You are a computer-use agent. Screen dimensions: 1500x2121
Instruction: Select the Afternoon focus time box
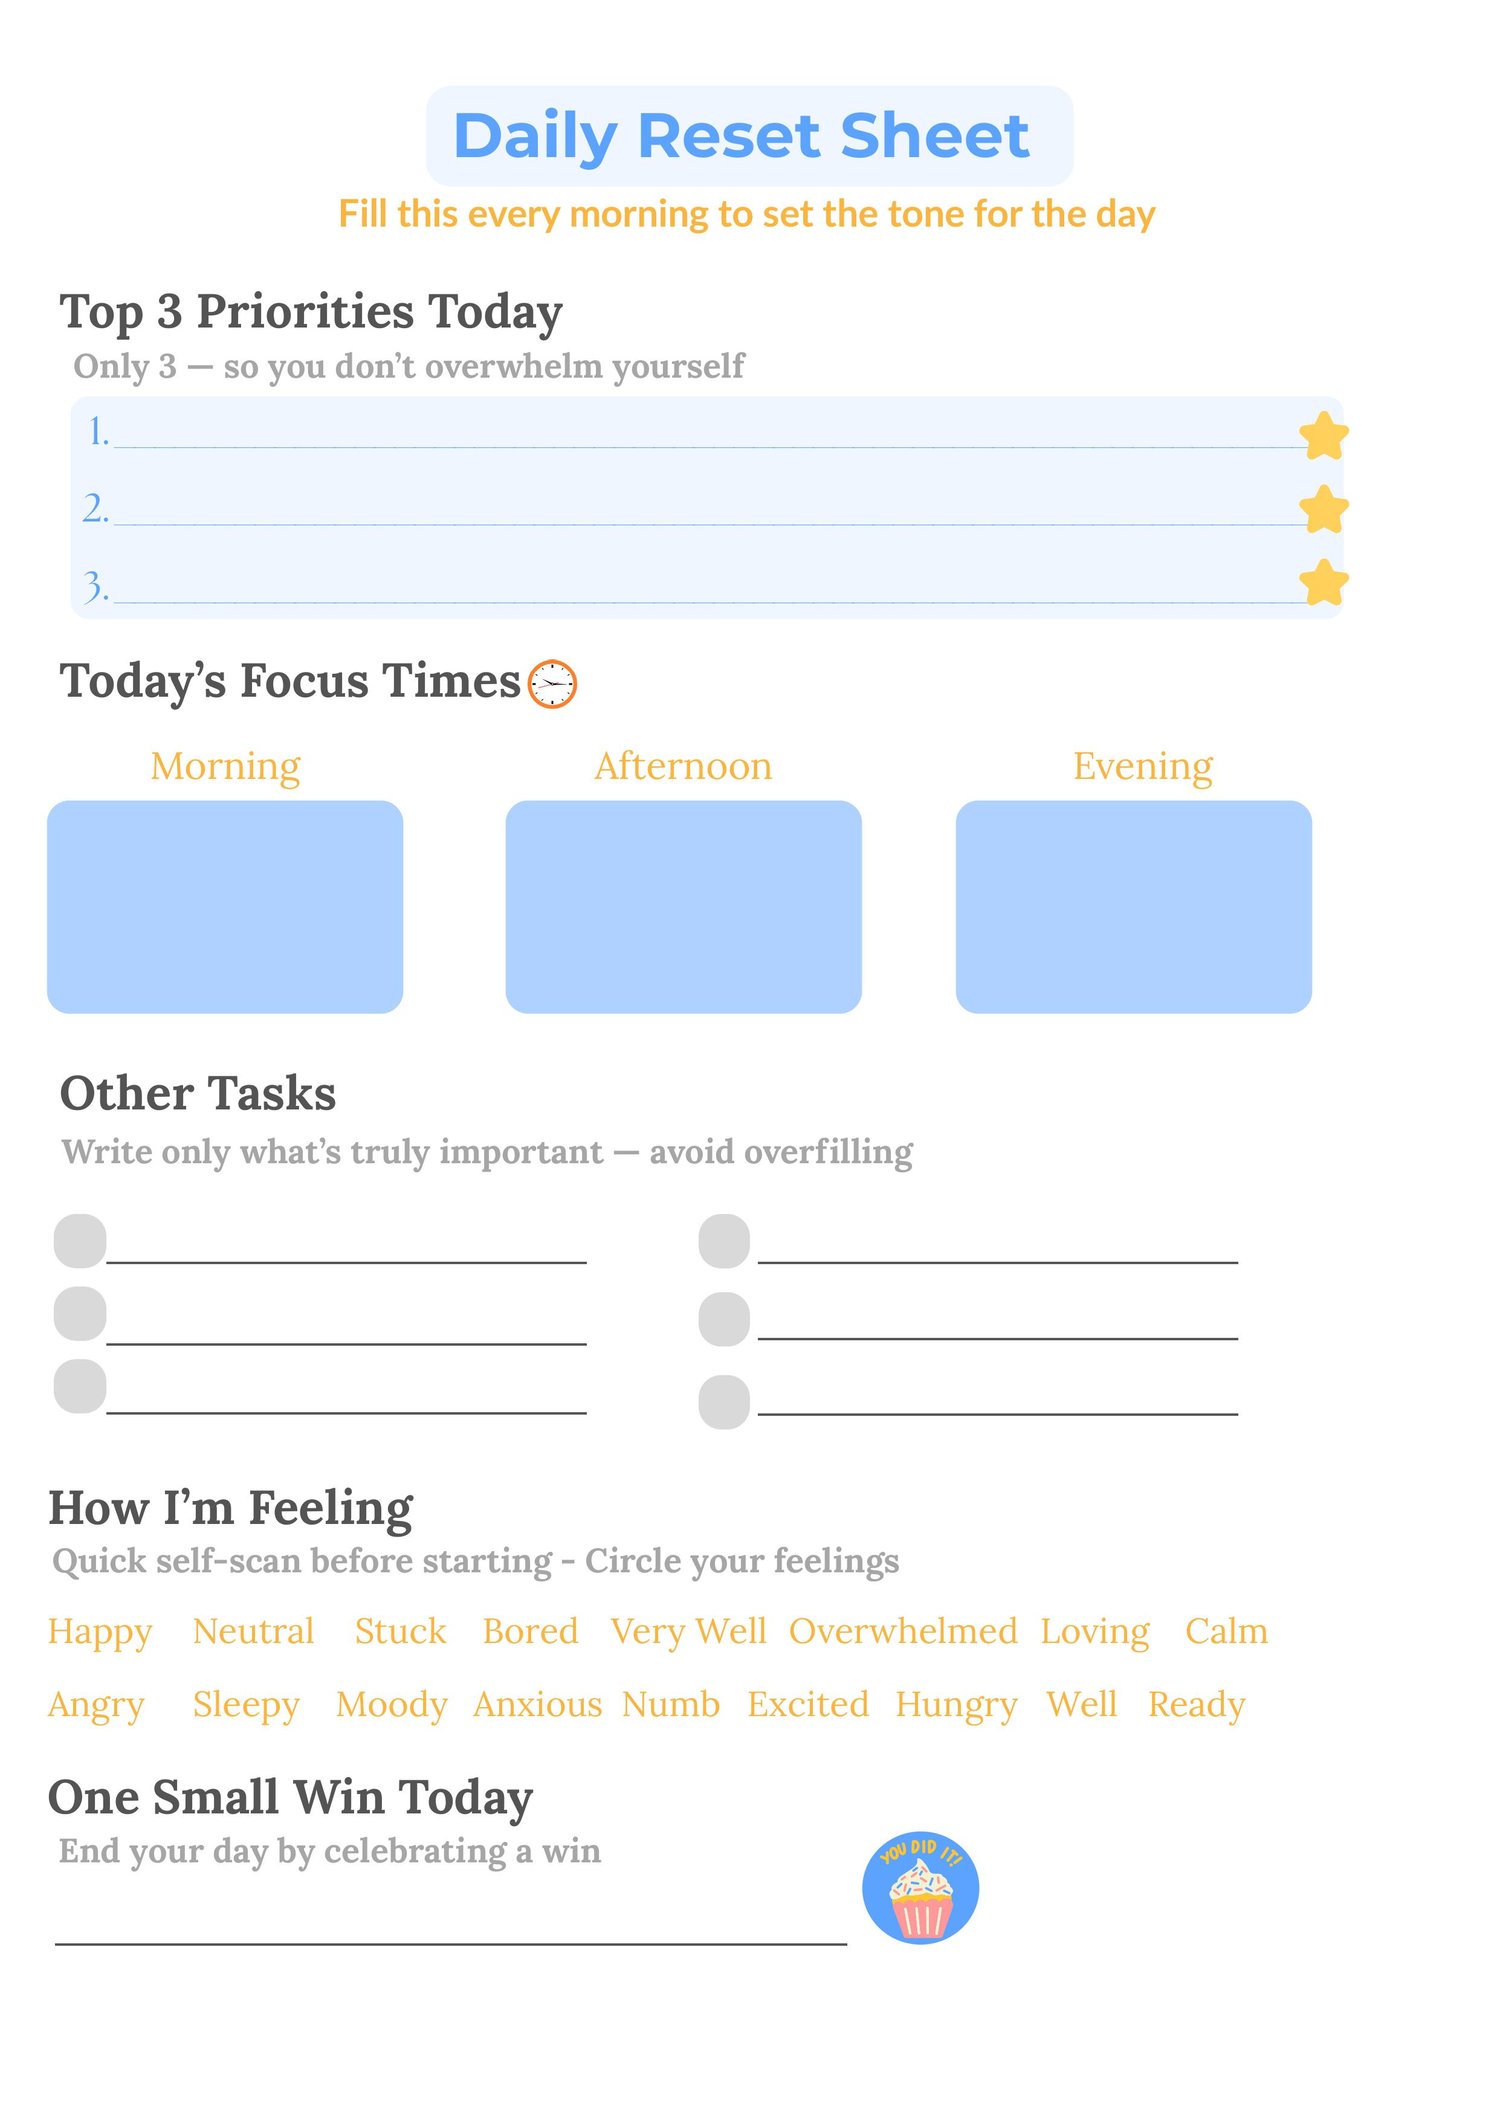tap(683, 907)
